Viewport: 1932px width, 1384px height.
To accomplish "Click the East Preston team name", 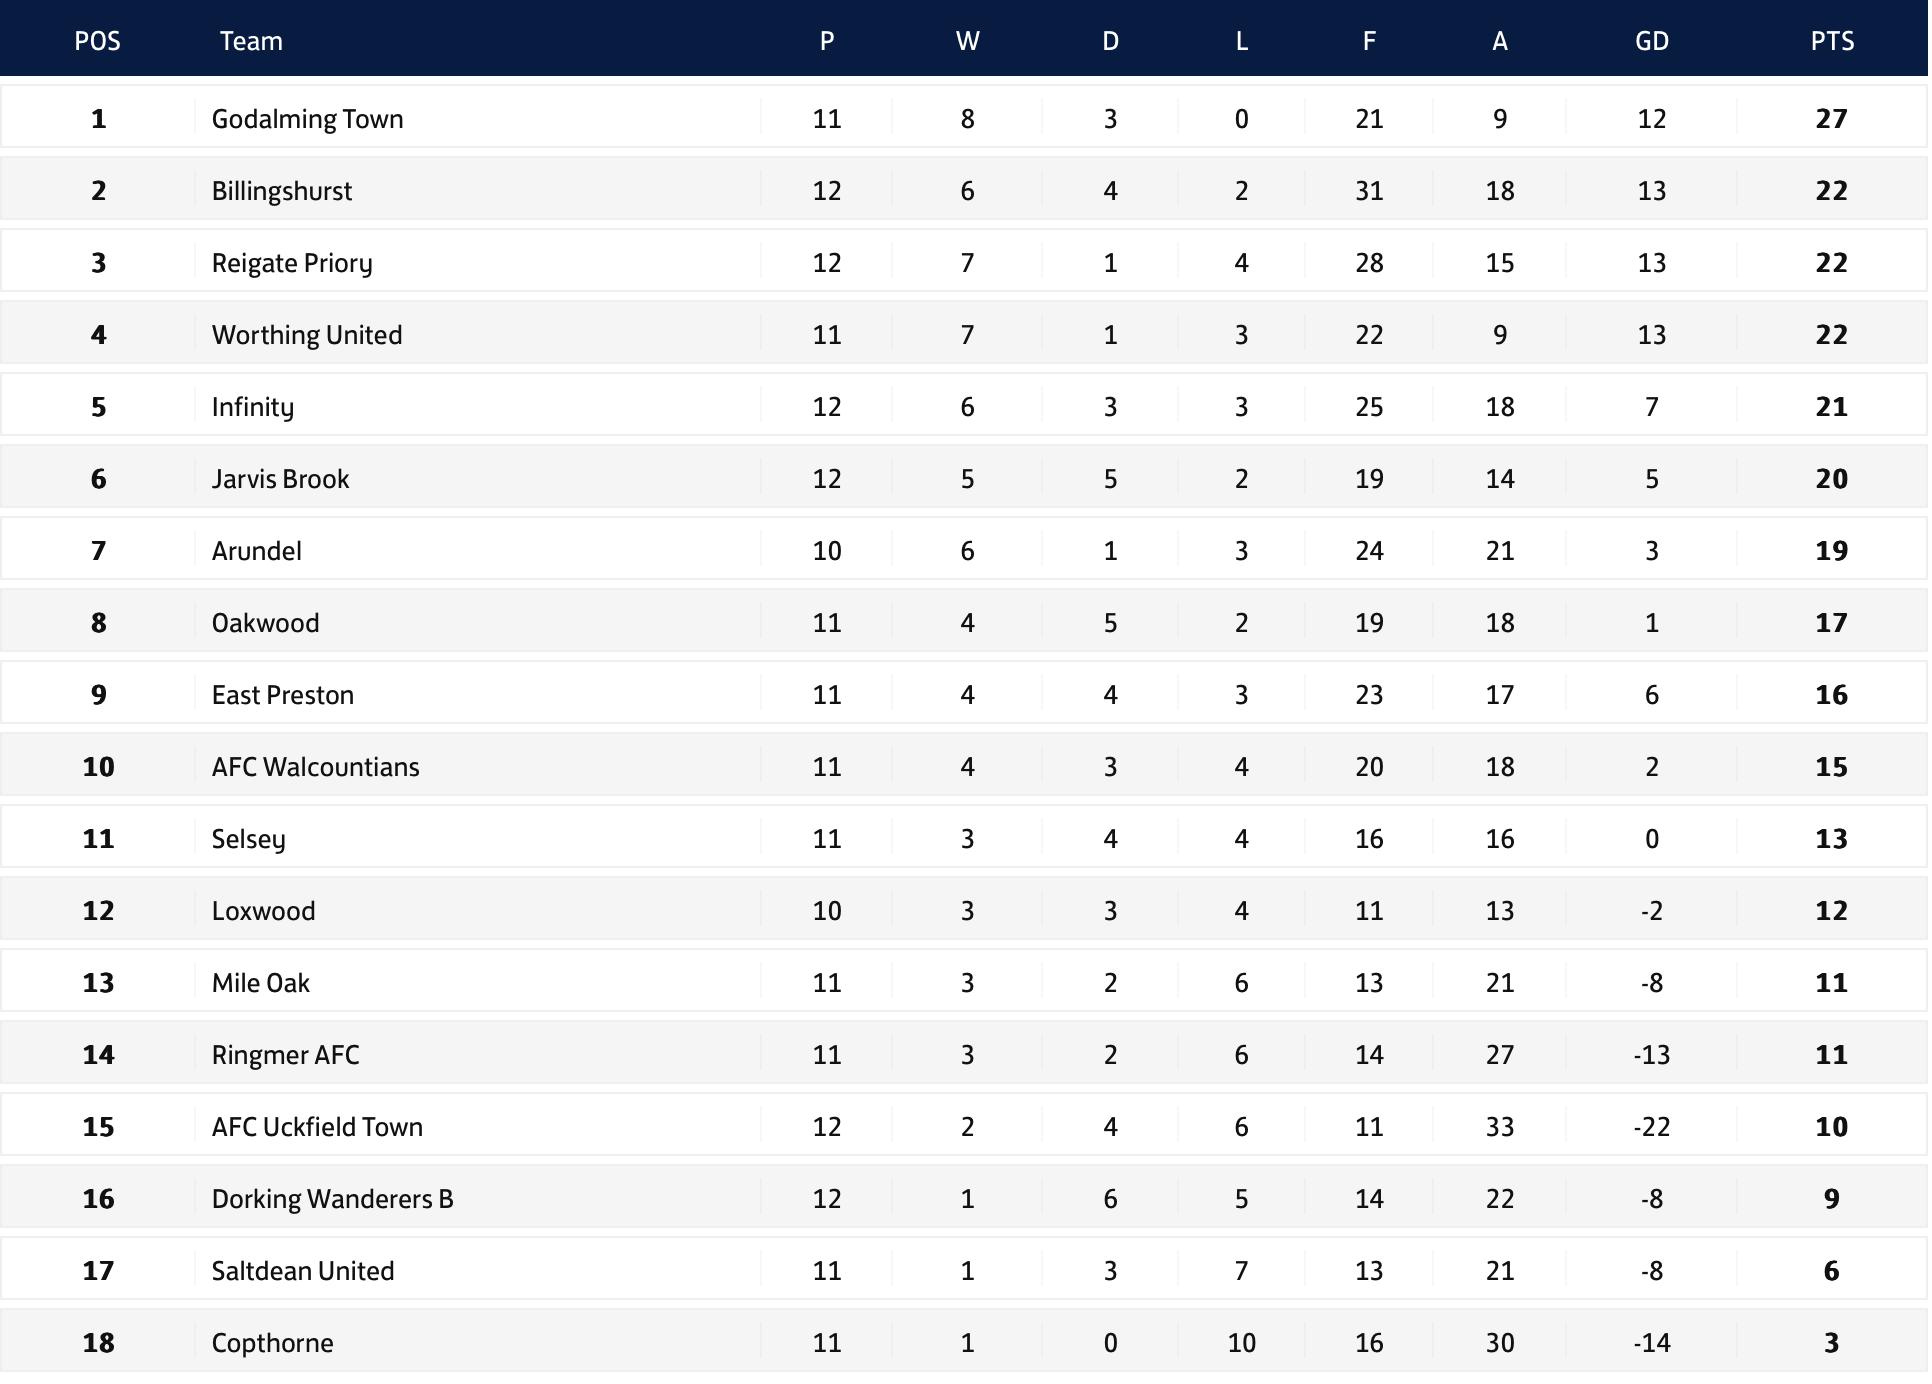I will [x=282, y=695].
